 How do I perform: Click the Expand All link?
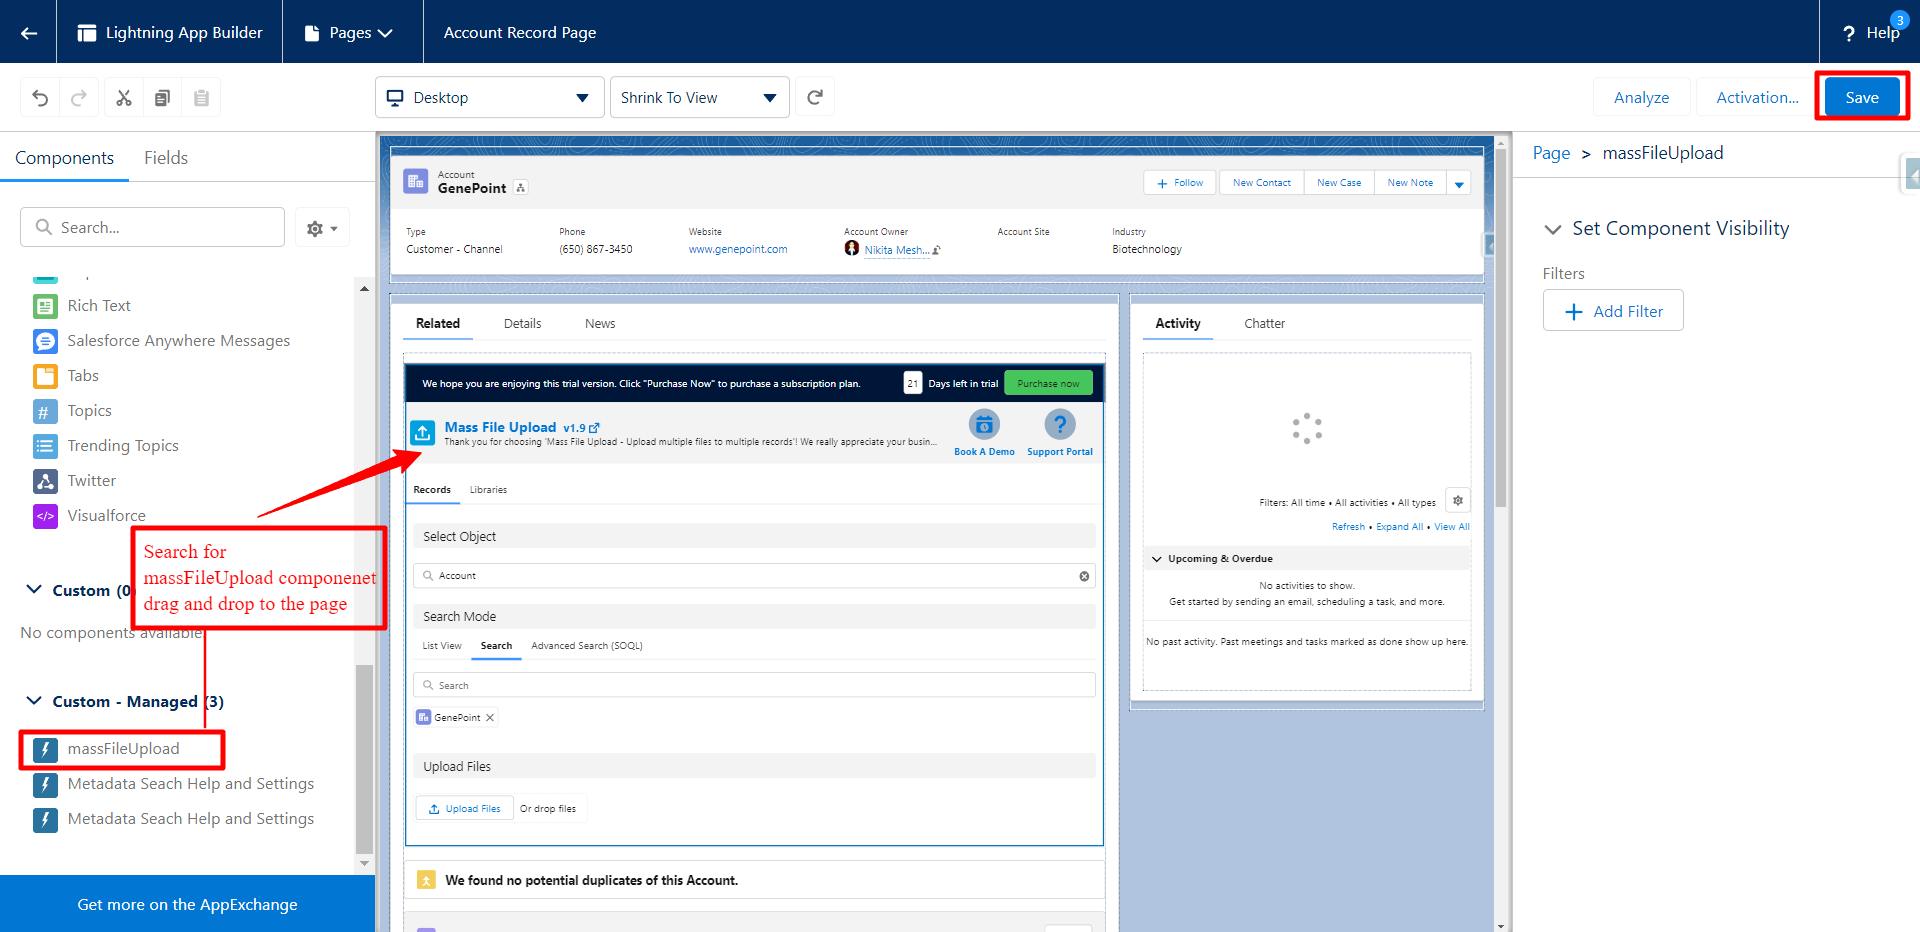1399,527
